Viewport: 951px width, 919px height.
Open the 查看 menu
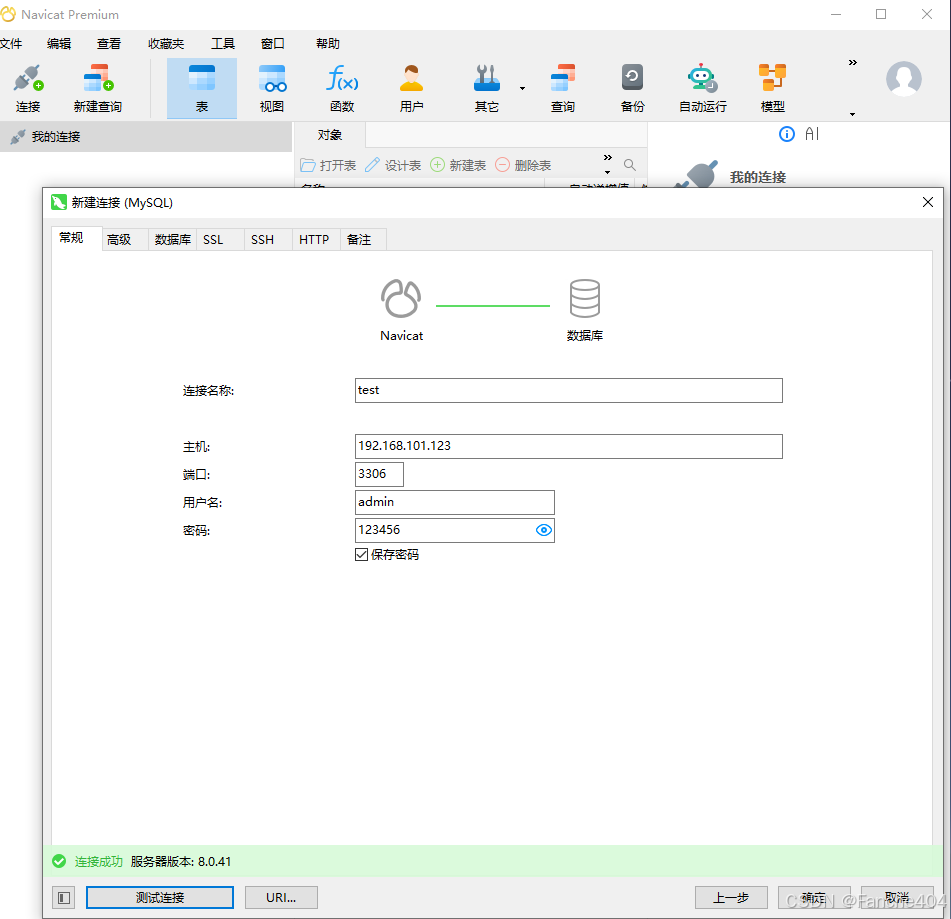click(109, 44)
